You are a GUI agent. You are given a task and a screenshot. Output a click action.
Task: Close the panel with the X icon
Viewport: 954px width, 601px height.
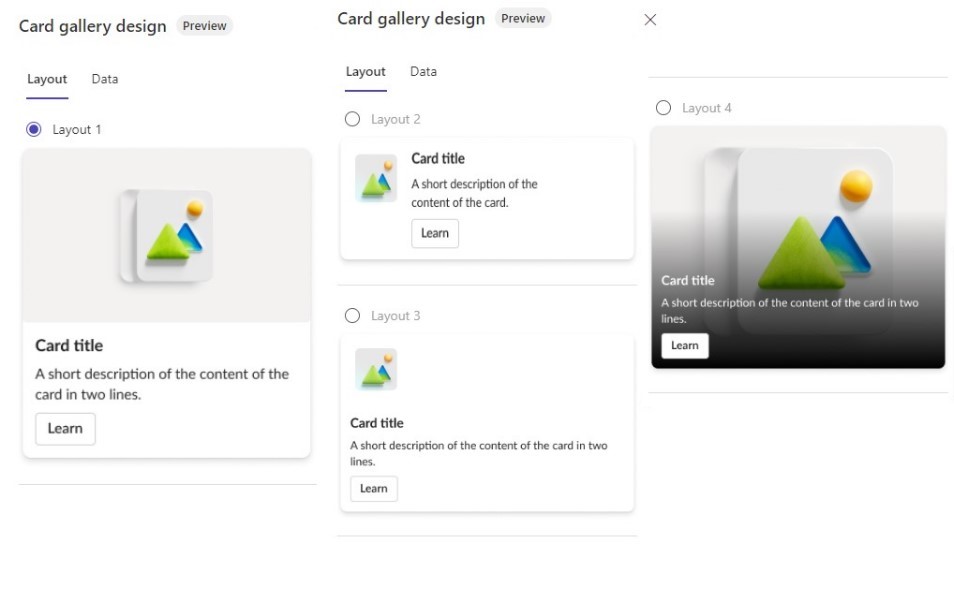[650, 20]
